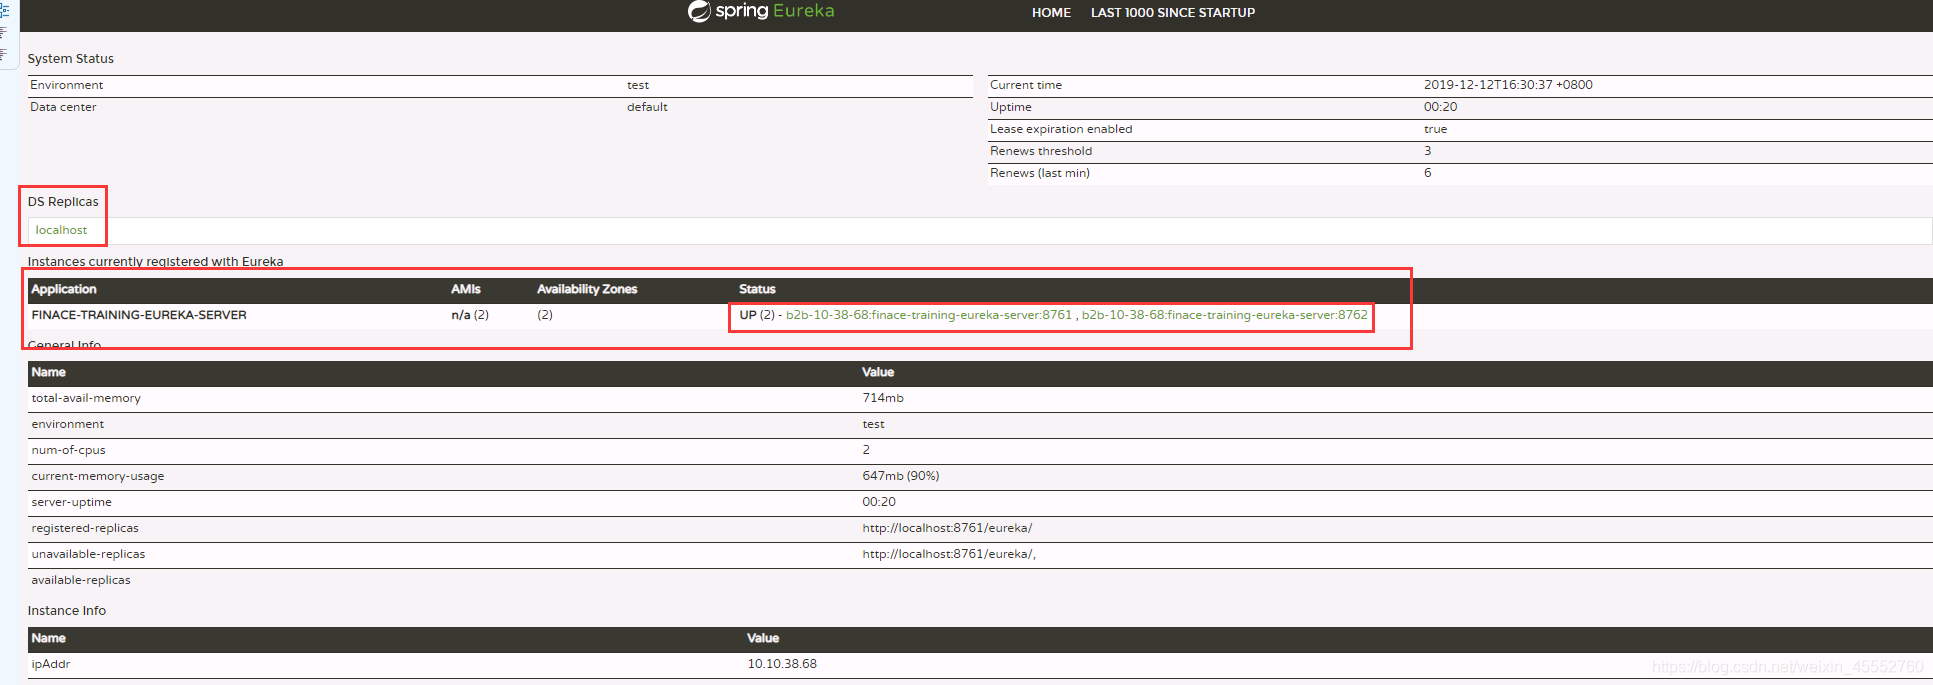Click the registered-replicas row name
This screenshot has width=1933, height=685.
coord(85,528)
